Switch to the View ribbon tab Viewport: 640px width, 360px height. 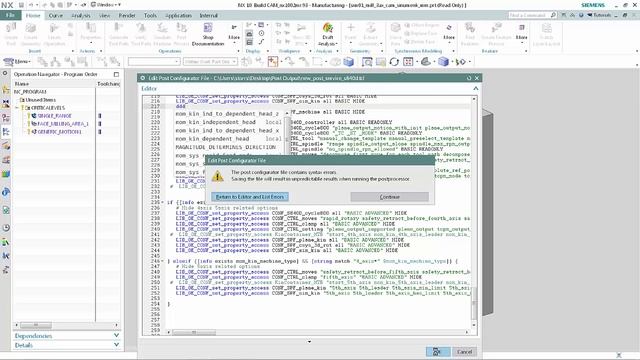105,16
